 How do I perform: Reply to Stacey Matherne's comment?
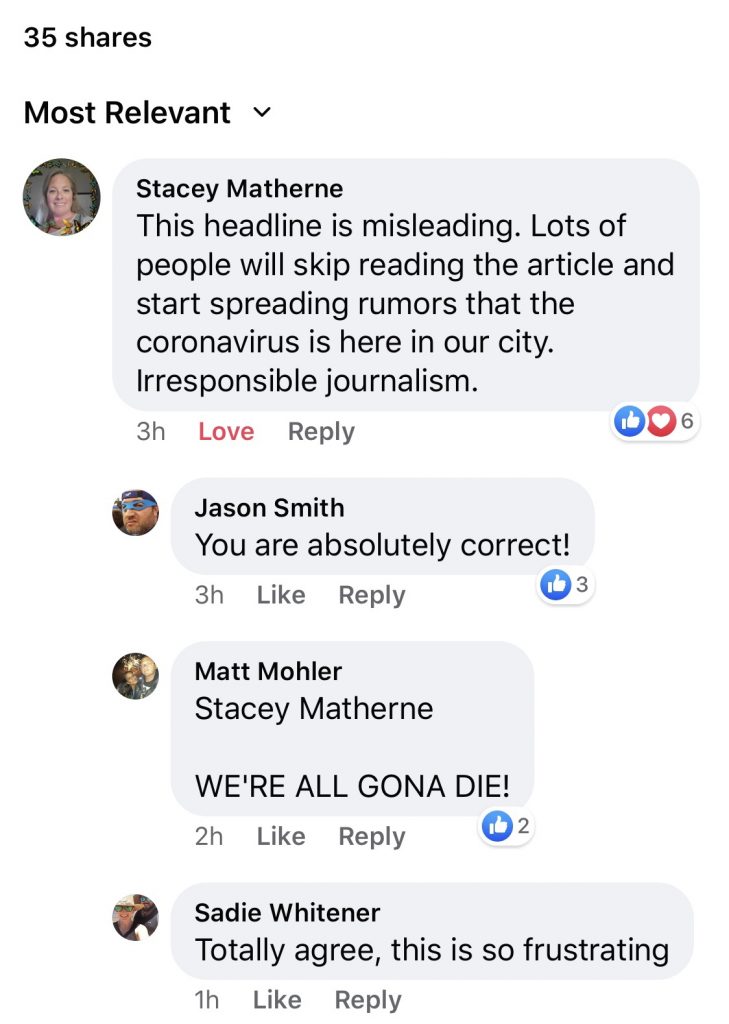coord(321,432)
